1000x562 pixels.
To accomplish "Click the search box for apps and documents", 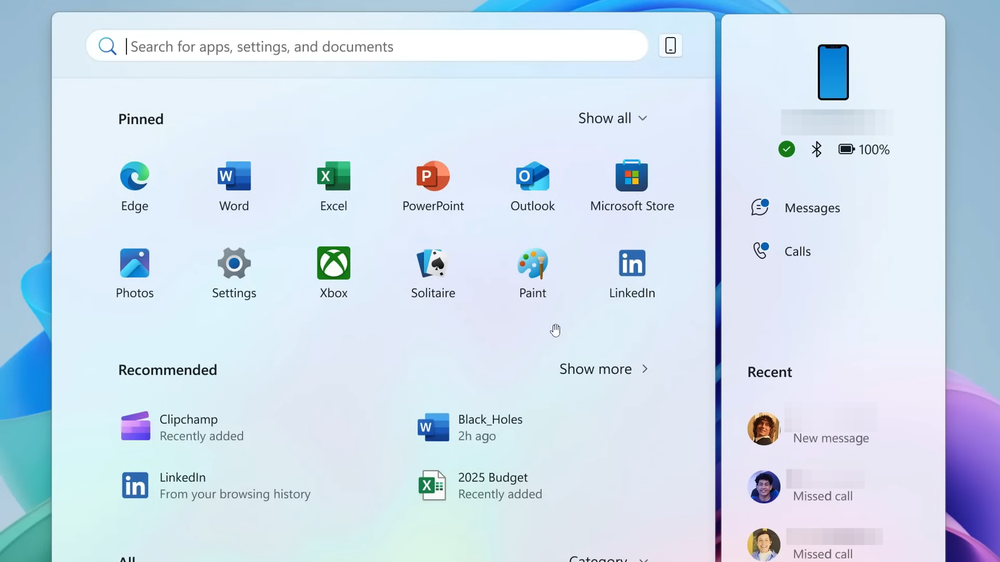I will pyautogui.click(x=380, y=46).
